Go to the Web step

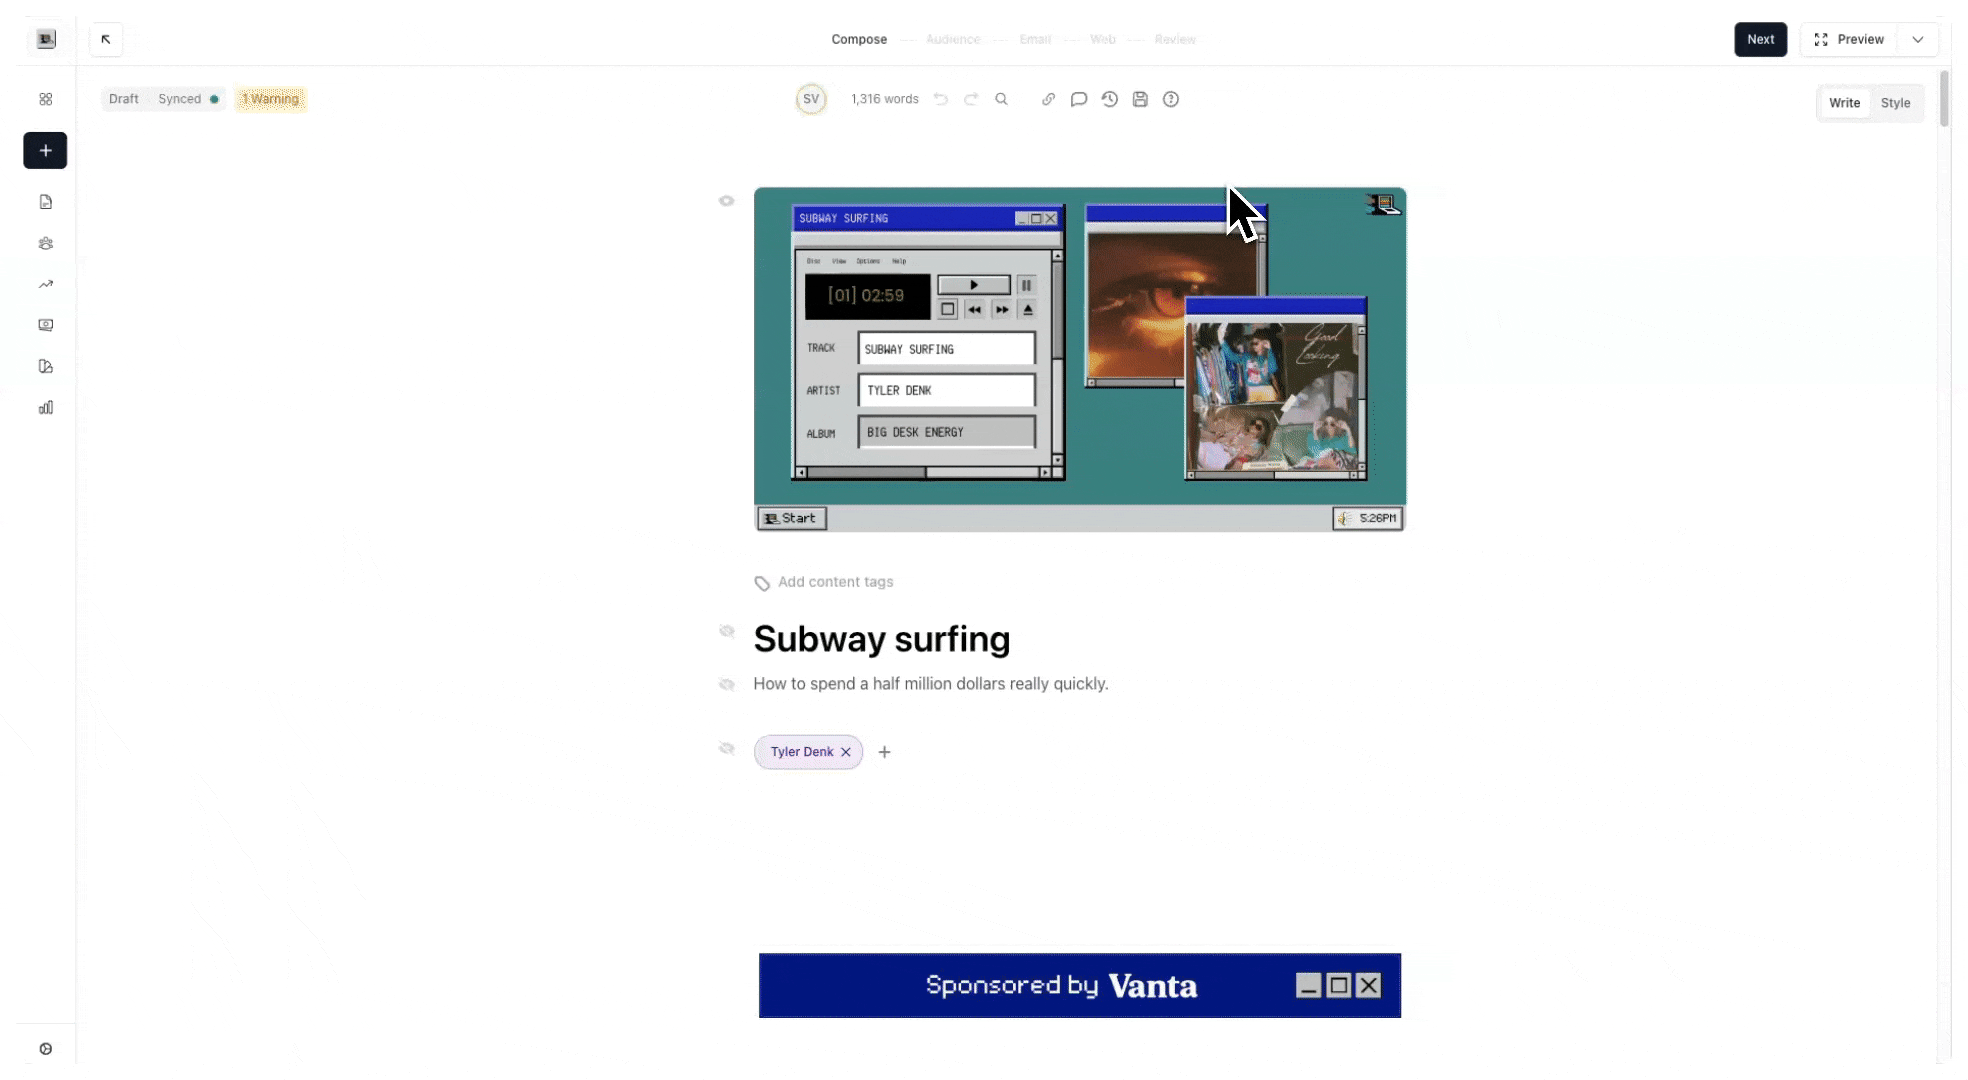(x=1103, y=39)
